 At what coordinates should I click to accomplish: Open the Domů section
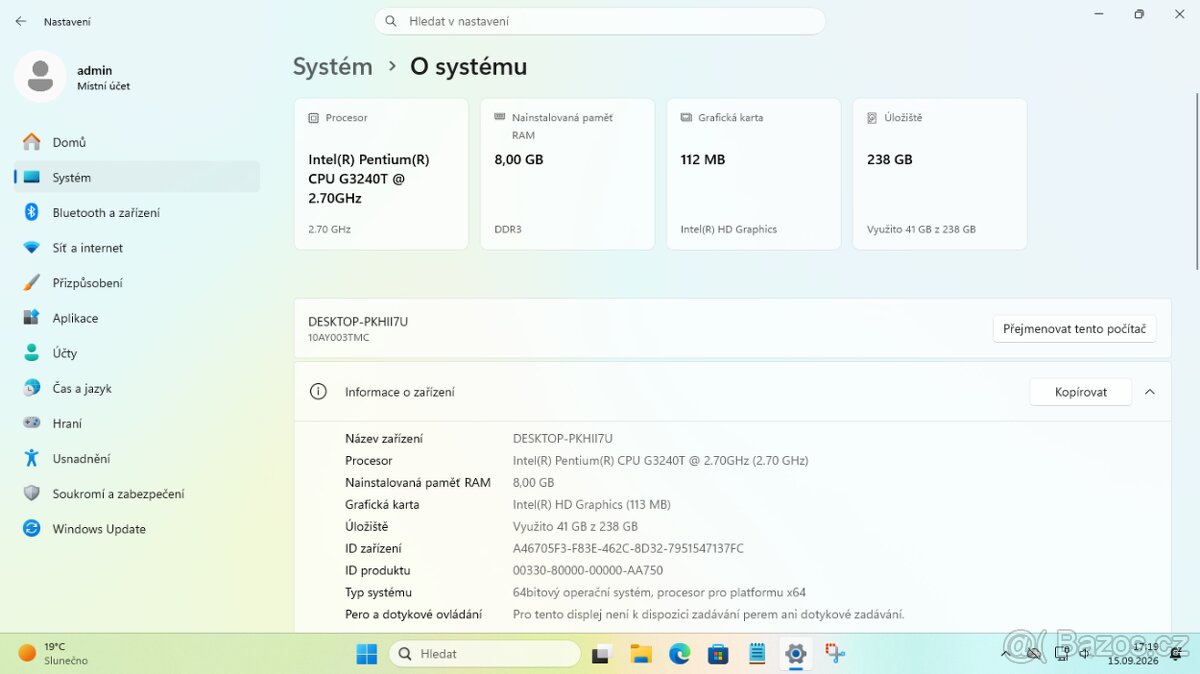[x=137, y=142]
